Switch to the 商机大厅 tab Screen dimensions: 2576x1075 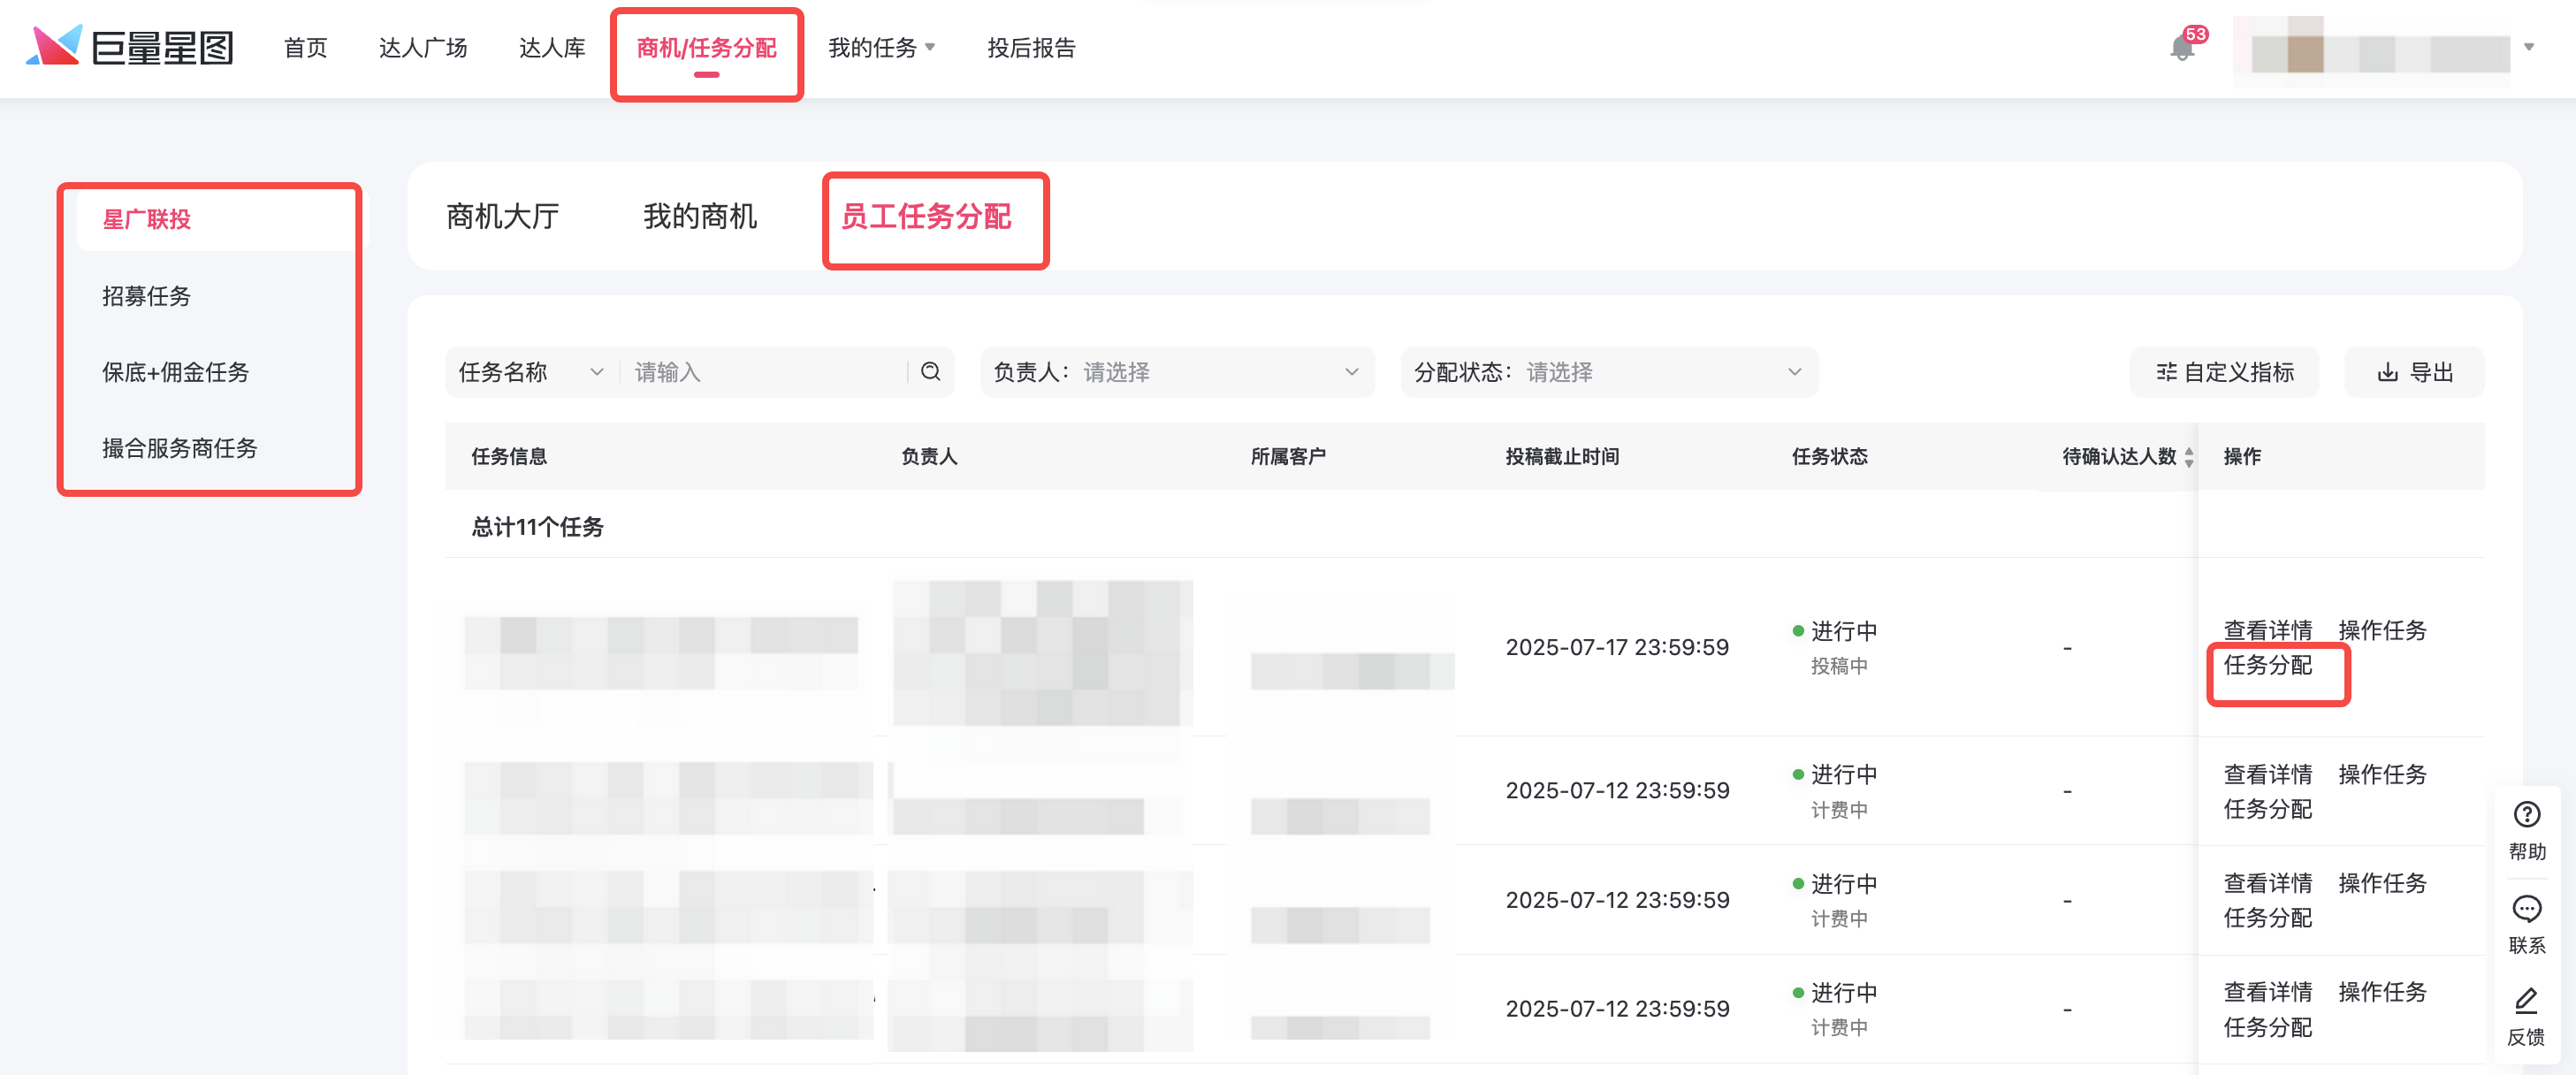pos(502,216)
